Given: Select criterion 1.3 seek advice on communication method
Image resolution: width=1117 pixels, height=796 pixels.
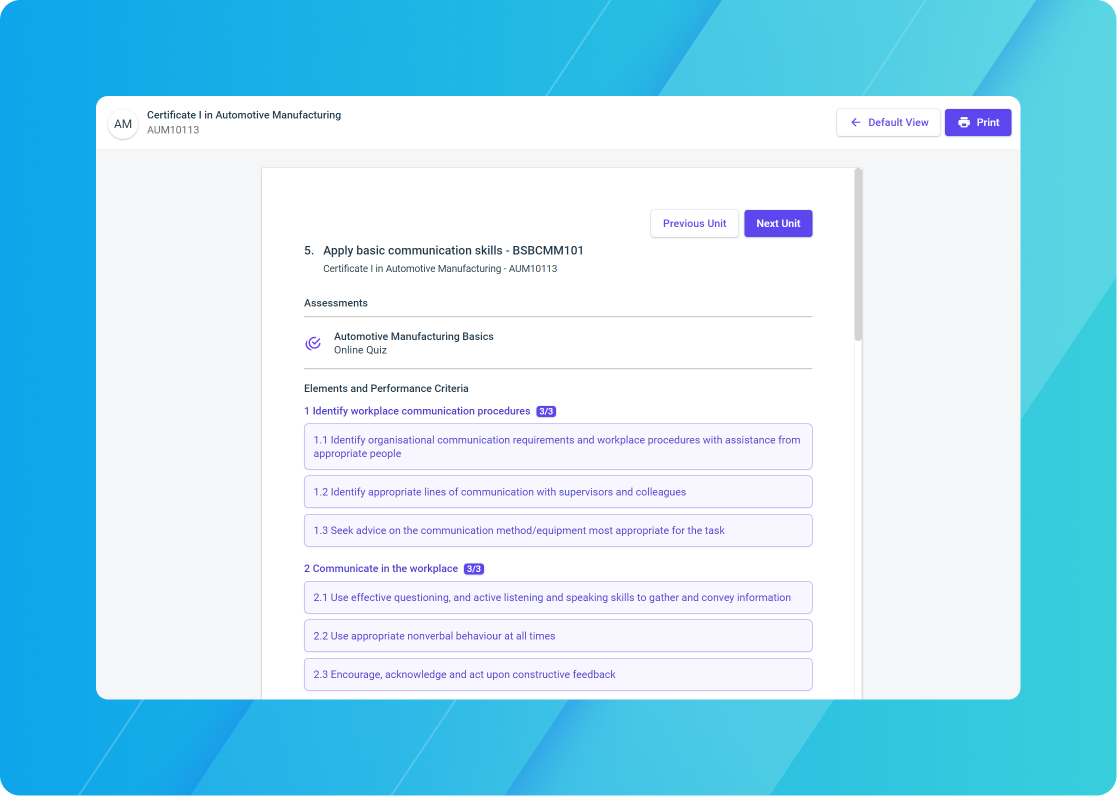Looking at the screenshot, I should click(x=558, y=530).
